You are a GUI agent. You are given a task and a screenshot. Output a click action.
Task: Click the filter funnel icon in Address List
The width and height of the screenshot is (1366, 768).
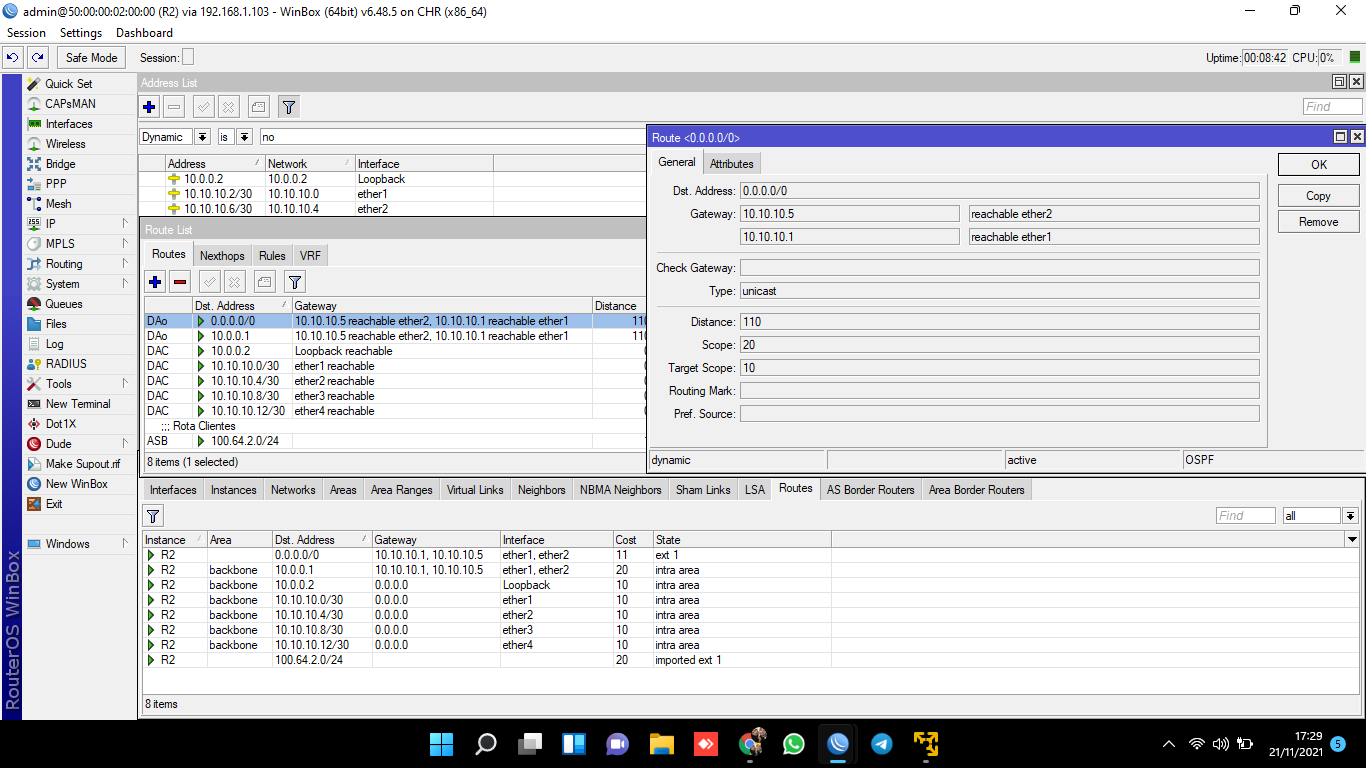click(288, 107)
